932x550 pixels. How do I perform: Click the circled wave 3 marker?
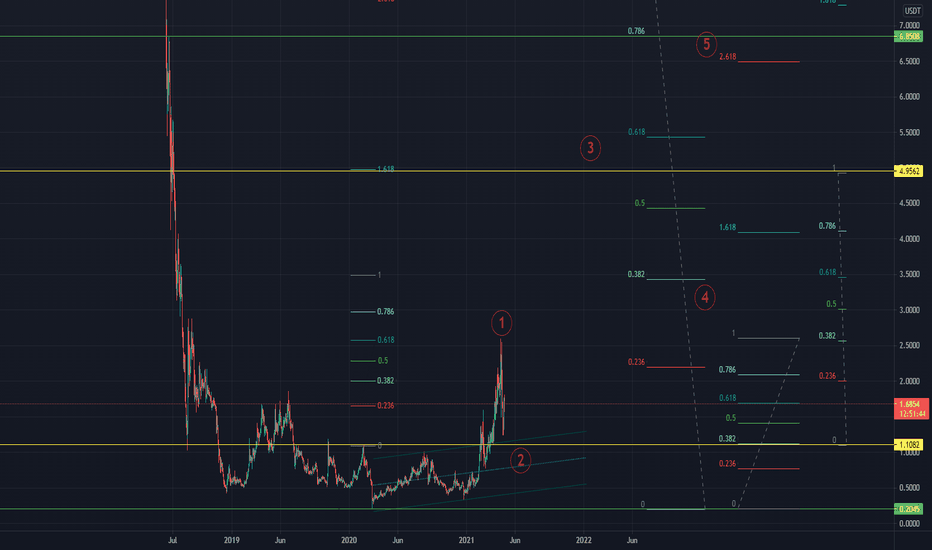(x=590, y=148)
